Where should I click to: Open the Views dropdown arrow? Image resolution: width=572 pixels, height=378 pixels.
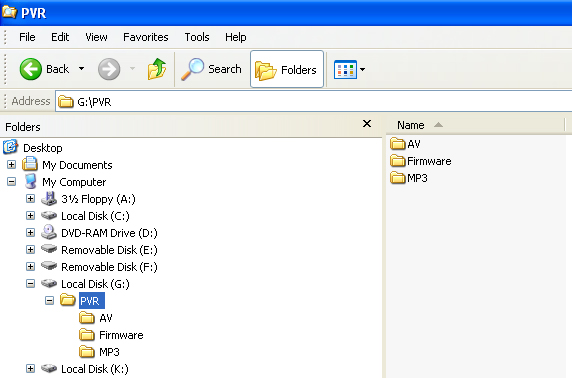[x=362, y=69]
